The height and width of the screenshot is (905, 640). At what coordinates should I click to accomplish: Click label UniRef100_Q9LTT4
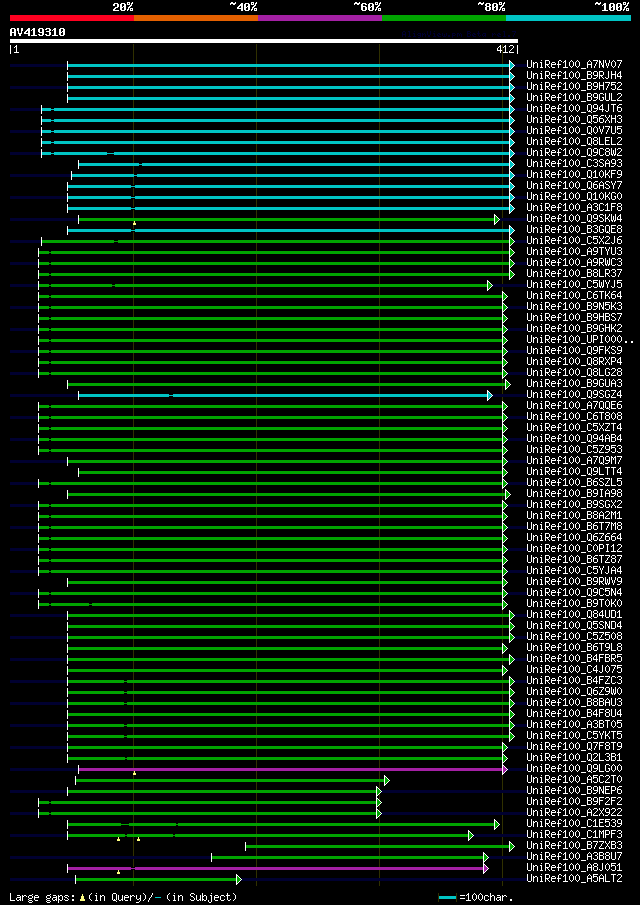574,472
